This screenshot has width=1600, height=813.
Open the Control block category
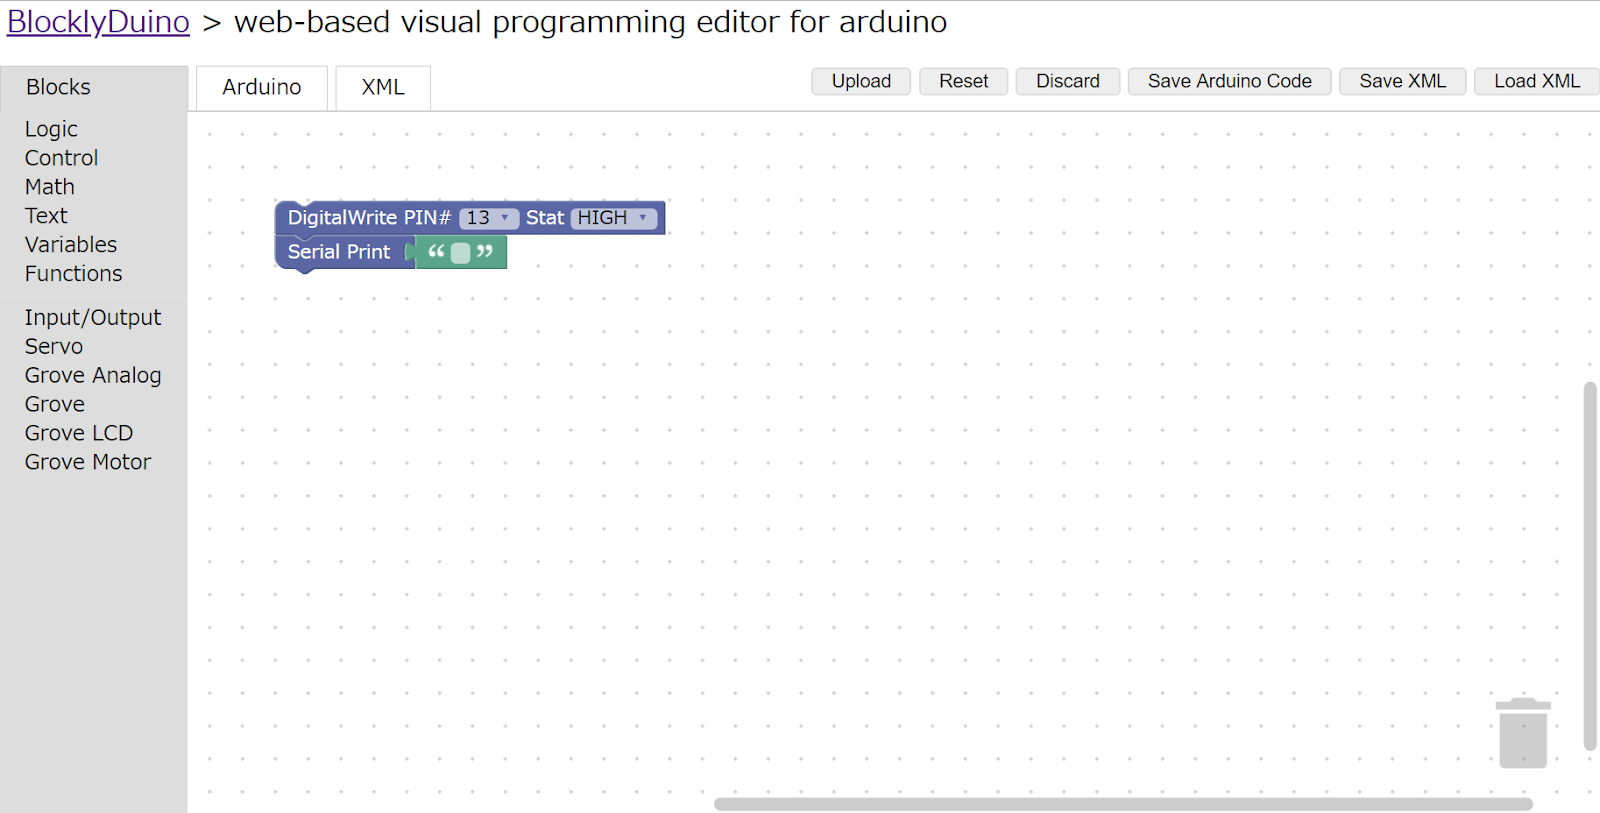click(61, 158)
